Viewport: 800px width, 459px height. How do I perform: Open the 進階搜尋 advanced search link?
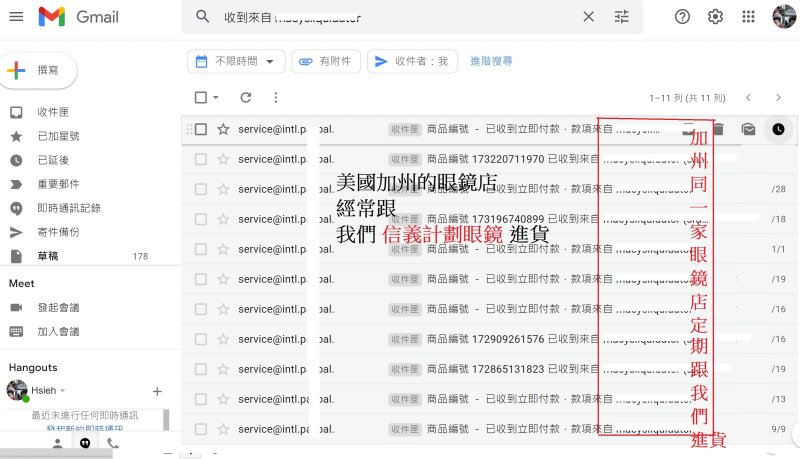tap(491, 61)
